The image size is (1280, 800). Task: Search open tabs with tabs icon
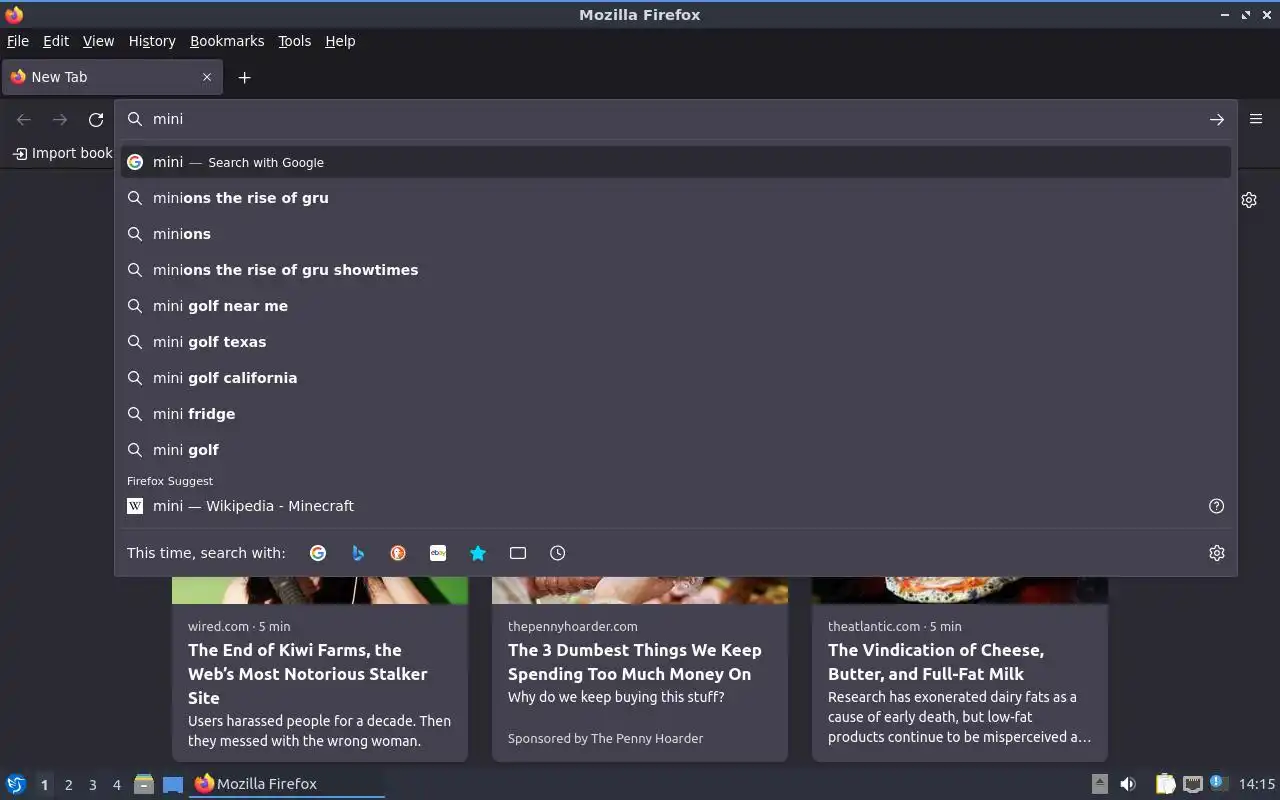point(518,553)
